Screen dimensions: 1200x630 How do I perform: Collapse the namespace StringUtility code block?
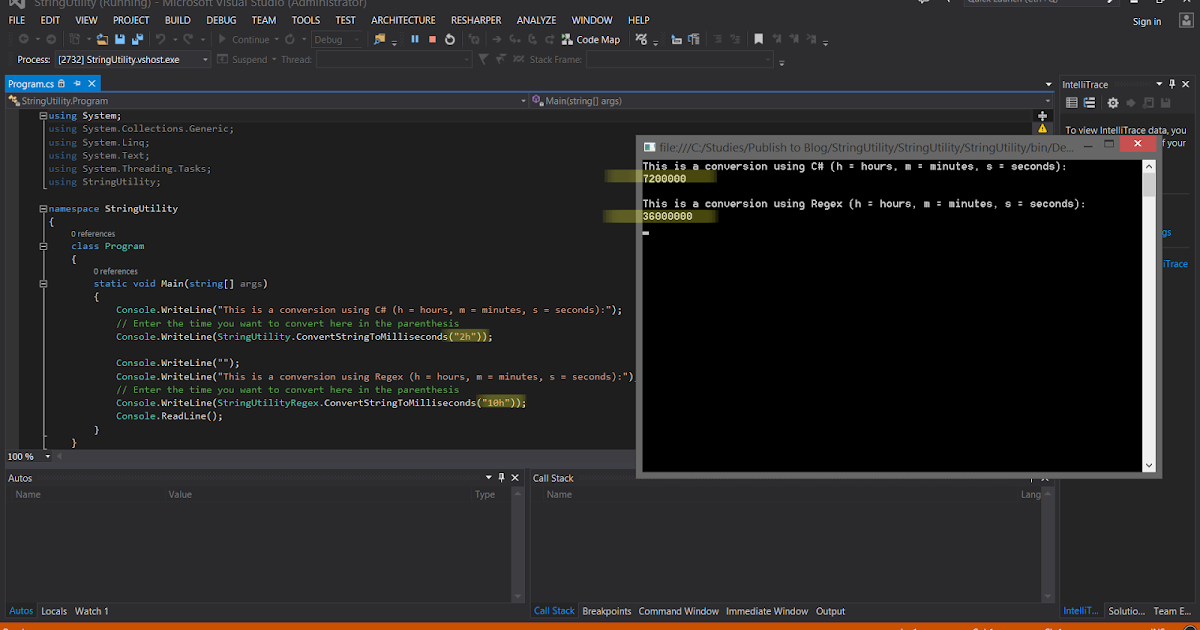pyautogui.click(x=44, y=208)
